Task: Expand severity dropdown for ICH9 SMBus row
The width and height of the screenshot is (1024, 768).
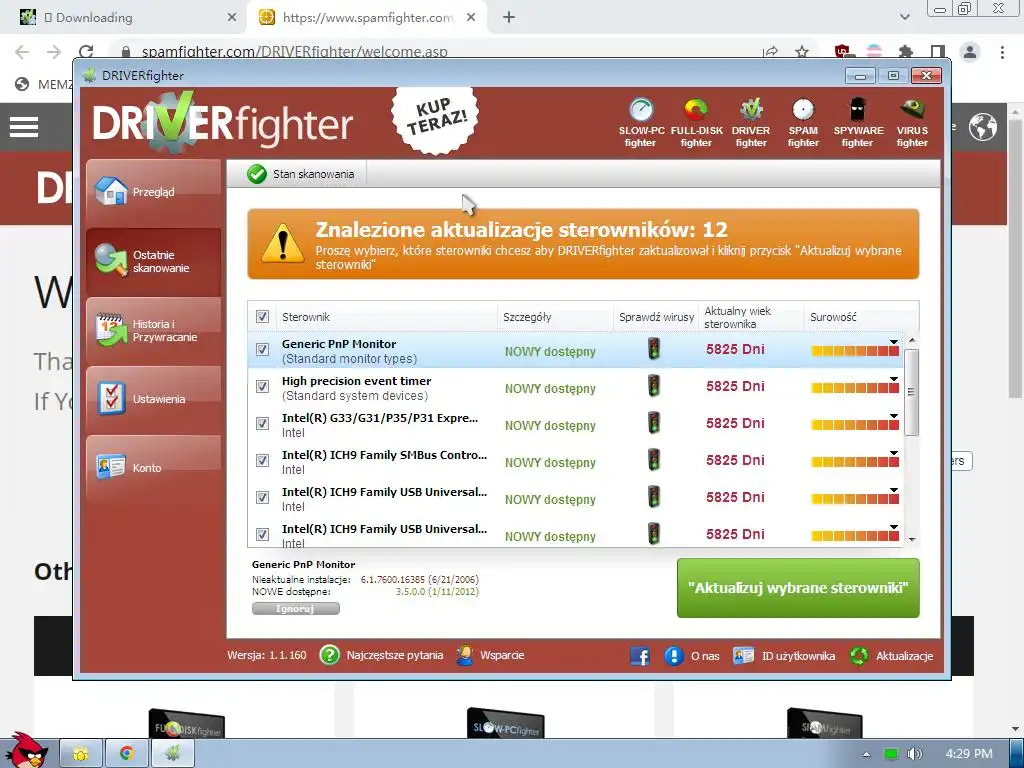Action: (x=893, y=453)
